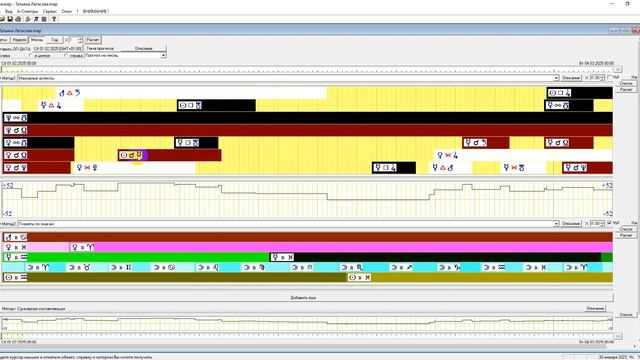Viewport: 640px width, 360px height.
Task: Click the period count stepper arrows
Action: (80, 40)
